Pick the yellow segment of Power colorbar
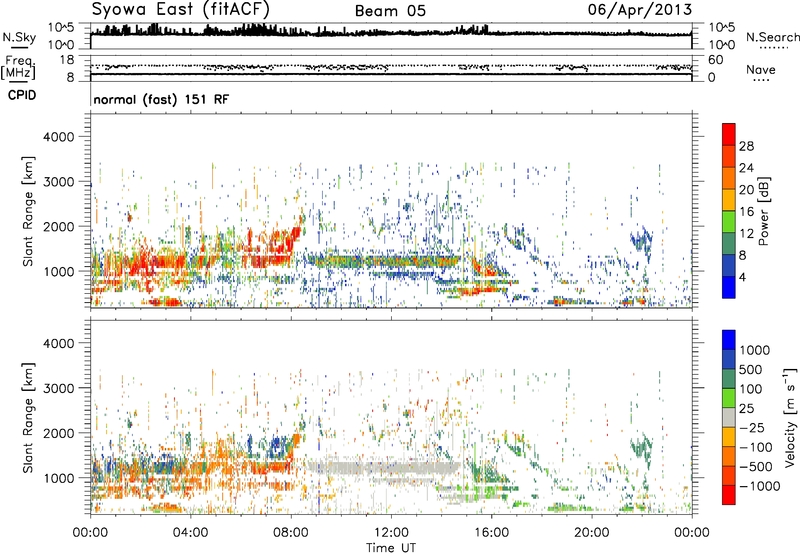The height and width of the screenshot is (554, 800). tap(729, 200)
